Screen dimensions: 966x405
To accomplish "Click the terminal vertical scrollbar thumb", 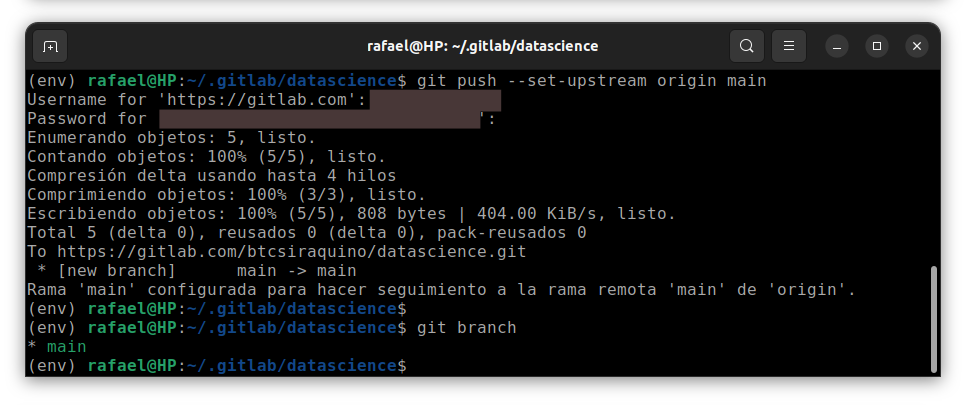I will 935,319.
